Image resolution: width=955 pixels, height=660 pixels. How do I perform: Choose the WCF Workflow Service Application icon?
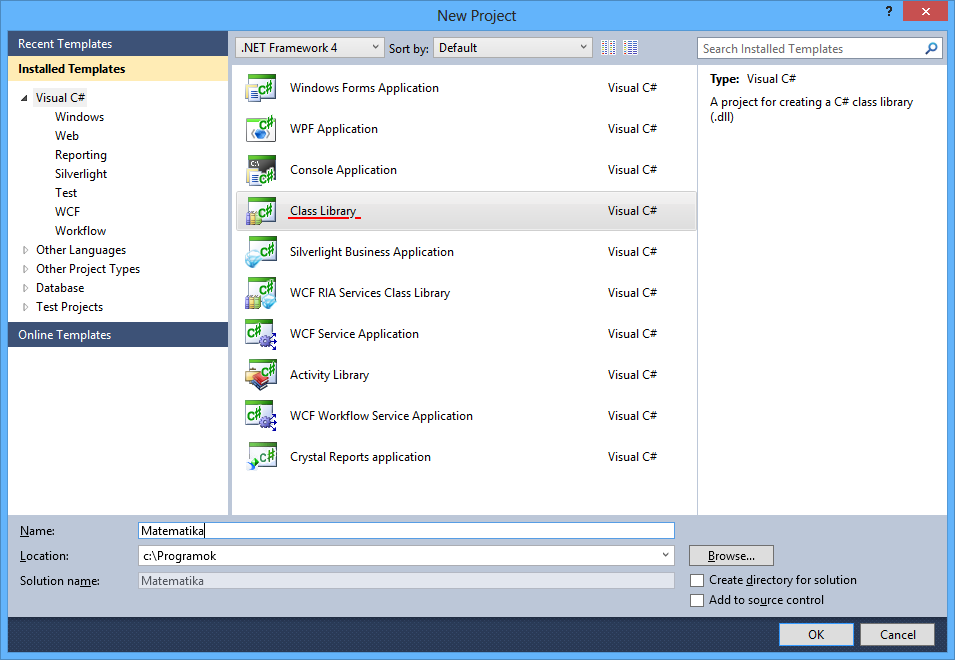pos(261,416)
